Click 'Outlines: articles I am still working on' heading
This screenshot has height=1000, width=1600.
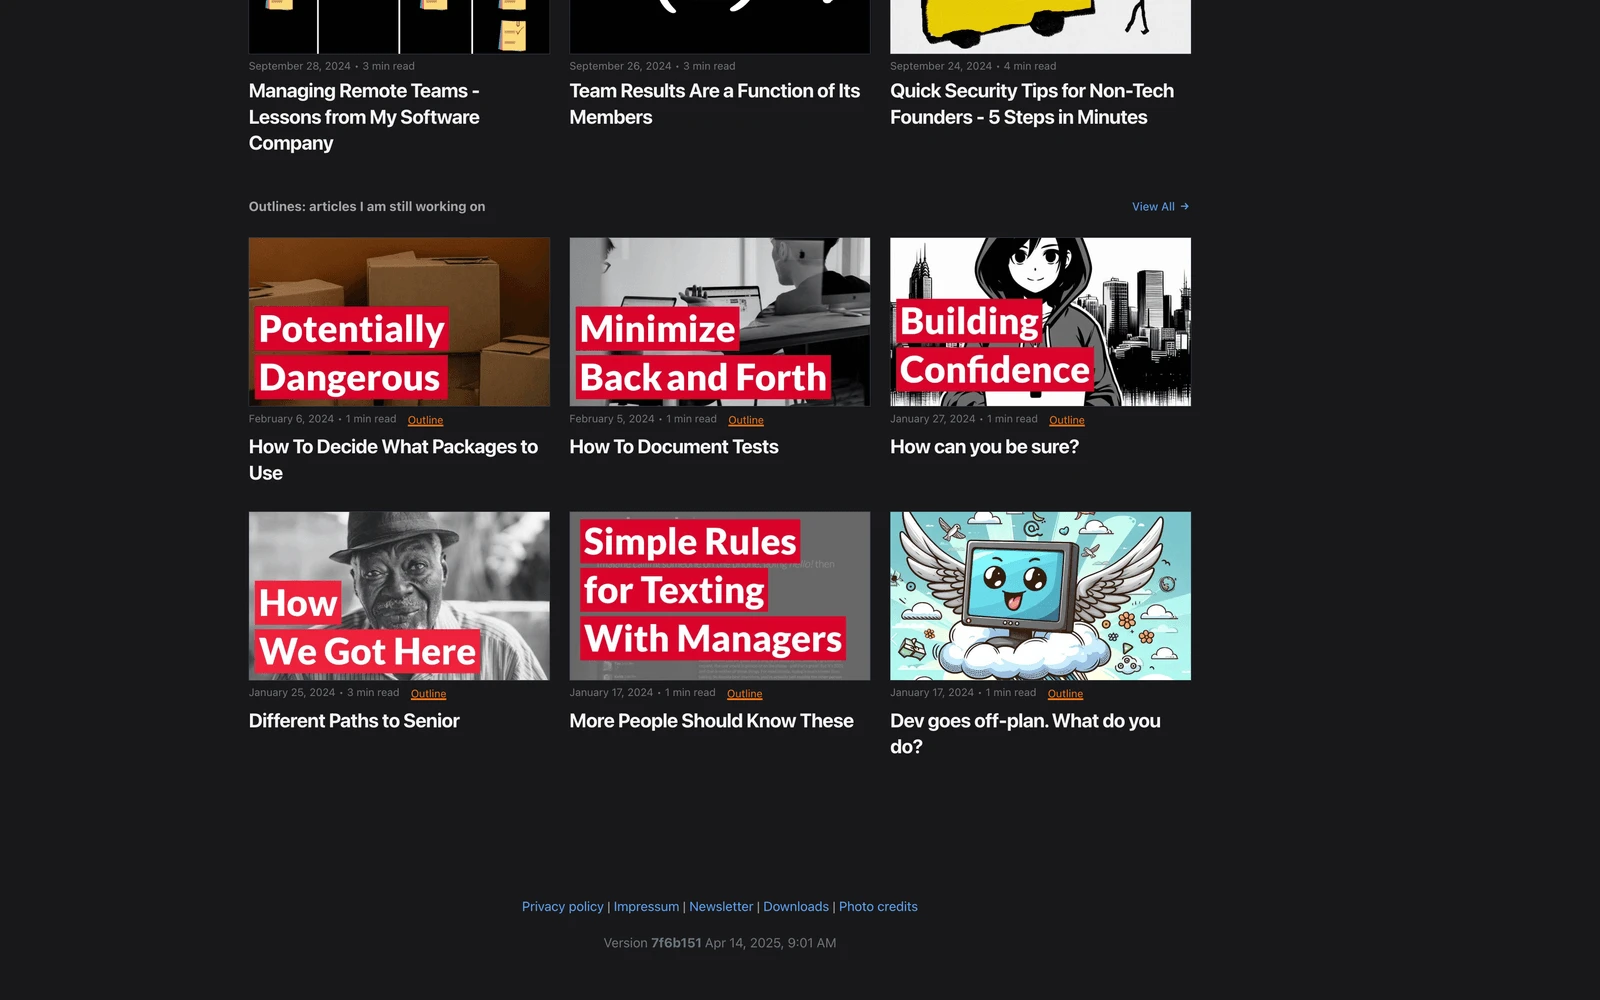pos(367,207)
